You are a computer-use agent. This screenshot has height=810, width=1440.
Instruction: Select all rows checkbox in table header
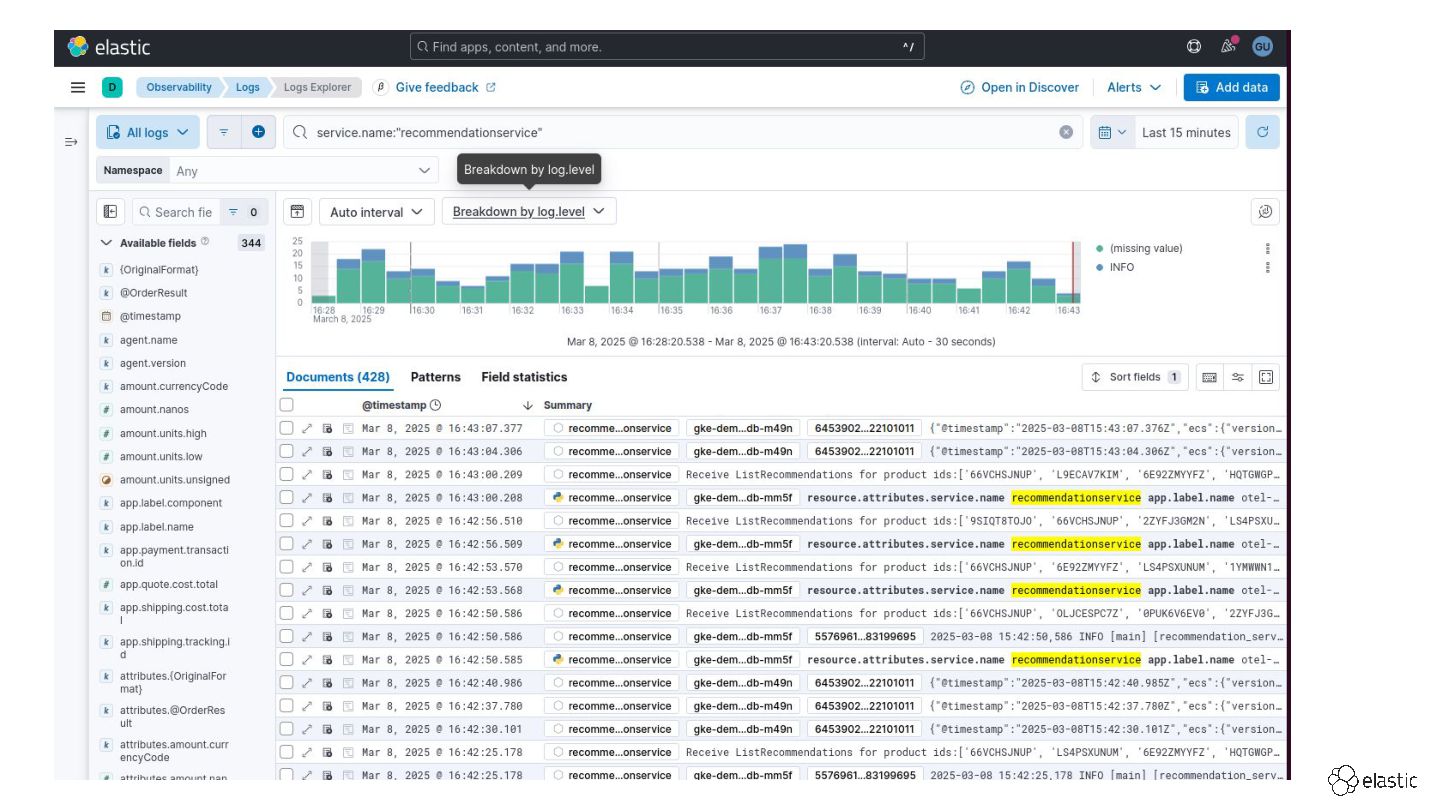287,405
